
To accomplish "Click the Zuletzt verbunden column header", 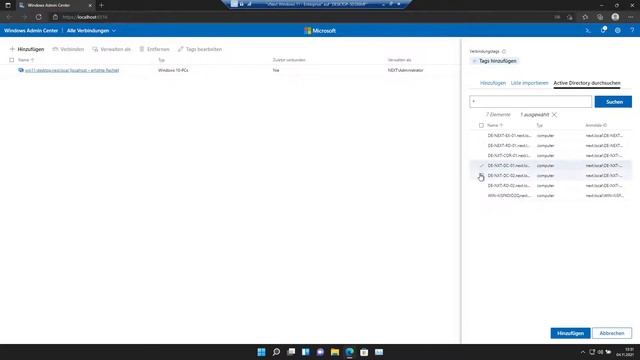I will coord(289,60).
